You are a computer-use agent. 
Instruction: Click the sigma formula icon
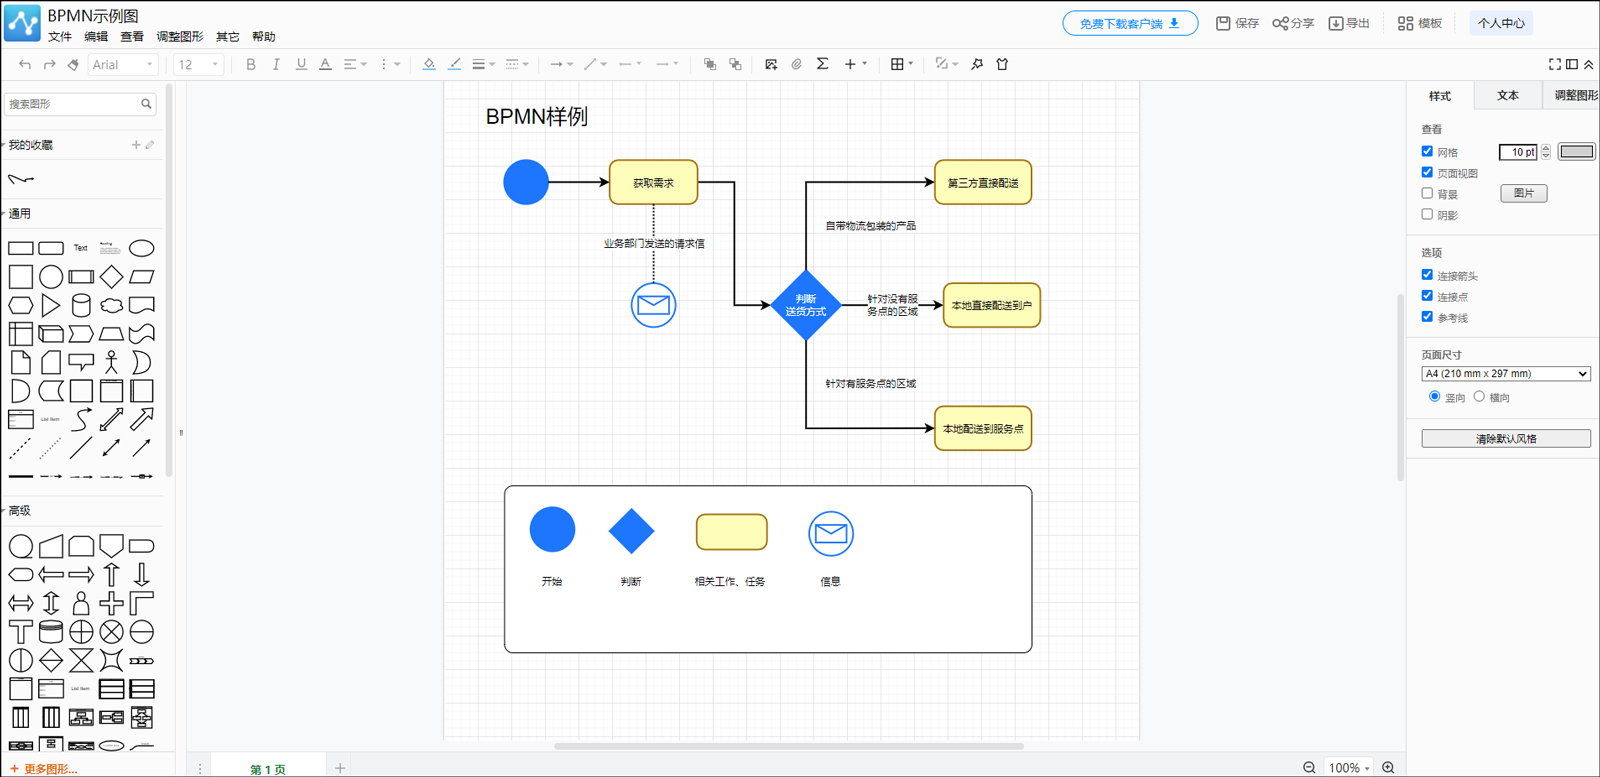tap(822, 64)
